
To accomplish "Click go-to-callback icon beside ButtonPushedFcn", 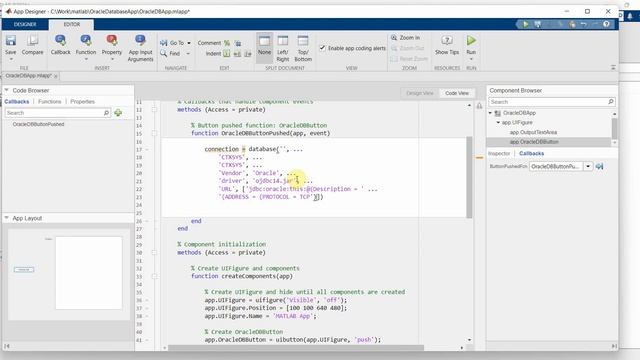I will (600, 167).
